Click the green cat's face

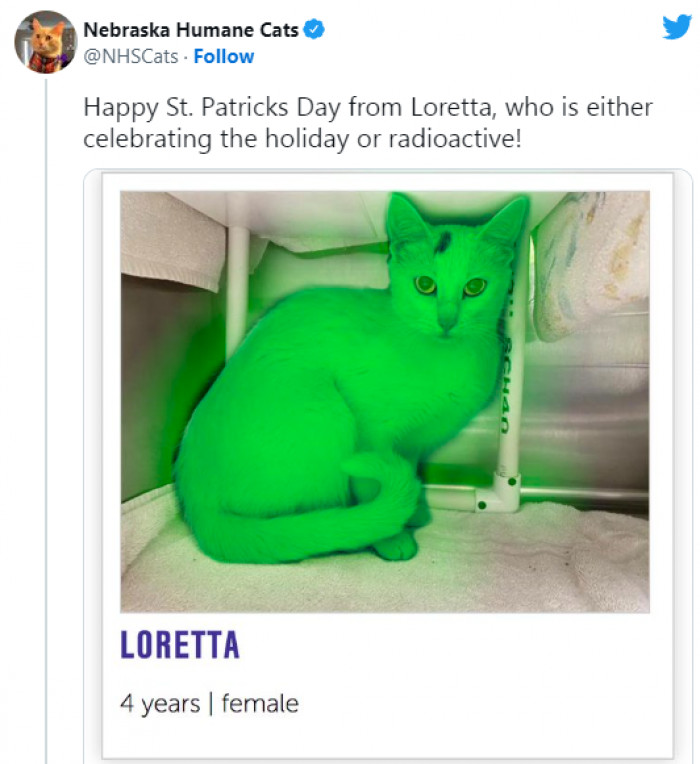click(447, 285)
